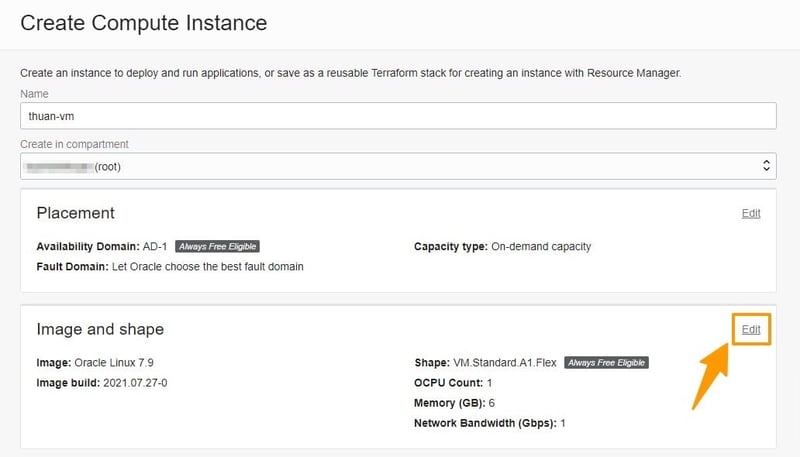Click the compartment selector up-down chevron
This screenshot has height=457, width=800.
click(x=766, y=166)
